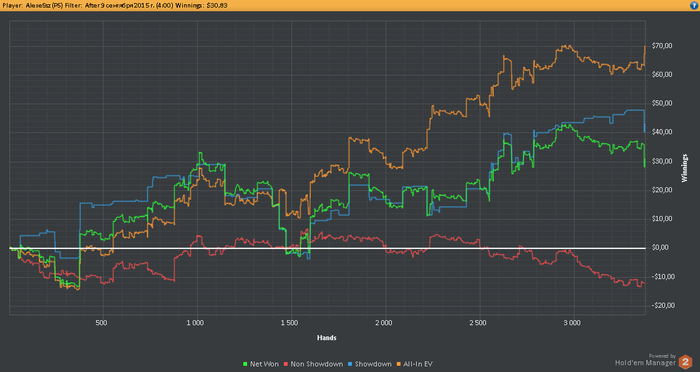Screen dimensions: 700x372
Task: Click the orange All-In EV color swatch
Action: click(x=399, y=364)
